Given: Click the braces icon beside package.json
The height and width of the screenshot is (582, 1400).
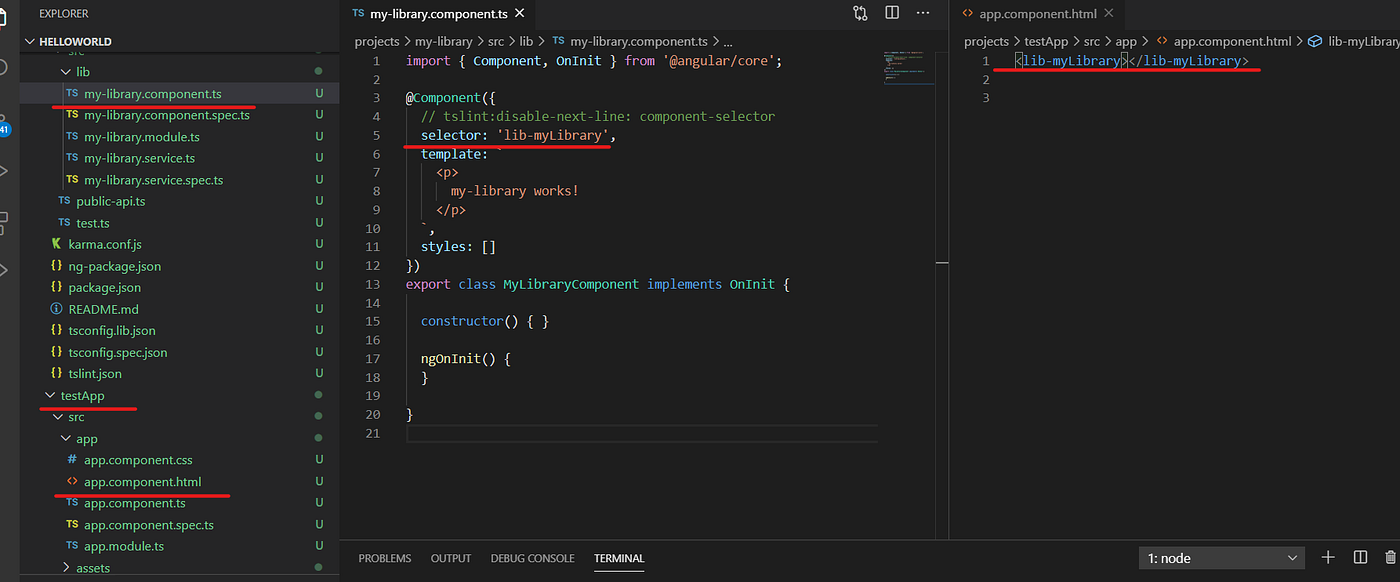Looking at the screenshot, I should pos(58,287).
